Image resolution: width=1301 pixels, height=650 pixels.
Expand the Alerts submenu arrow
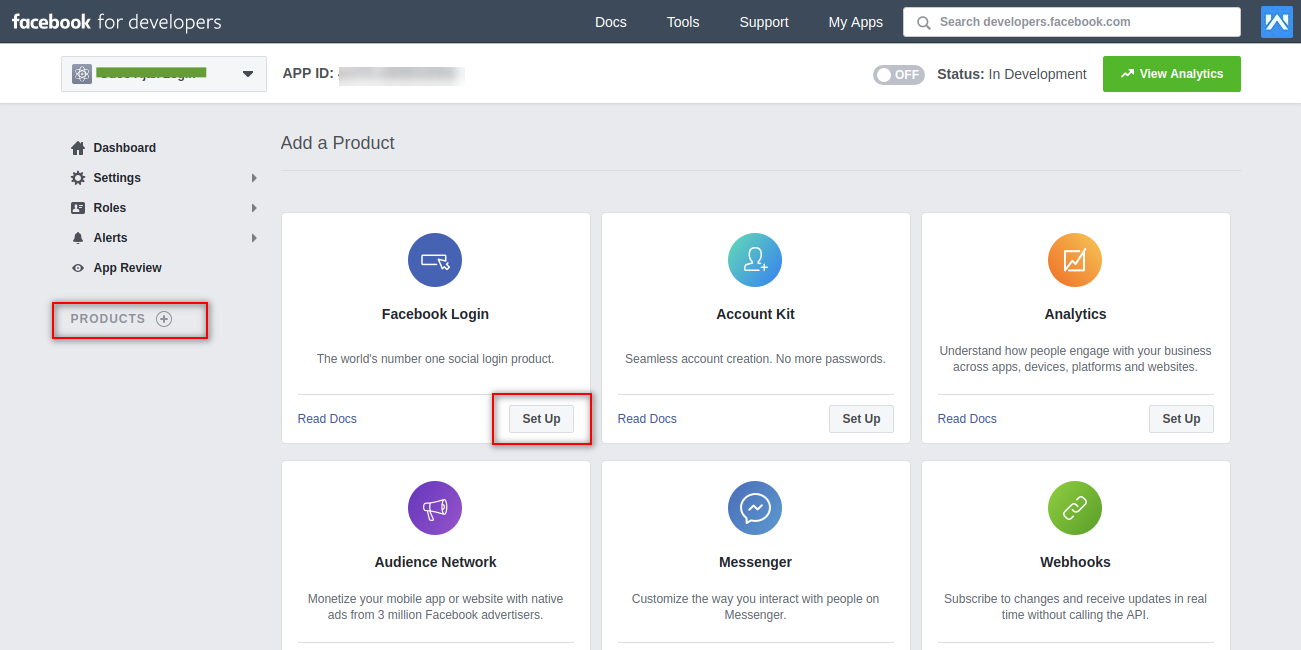coord(254,238)
